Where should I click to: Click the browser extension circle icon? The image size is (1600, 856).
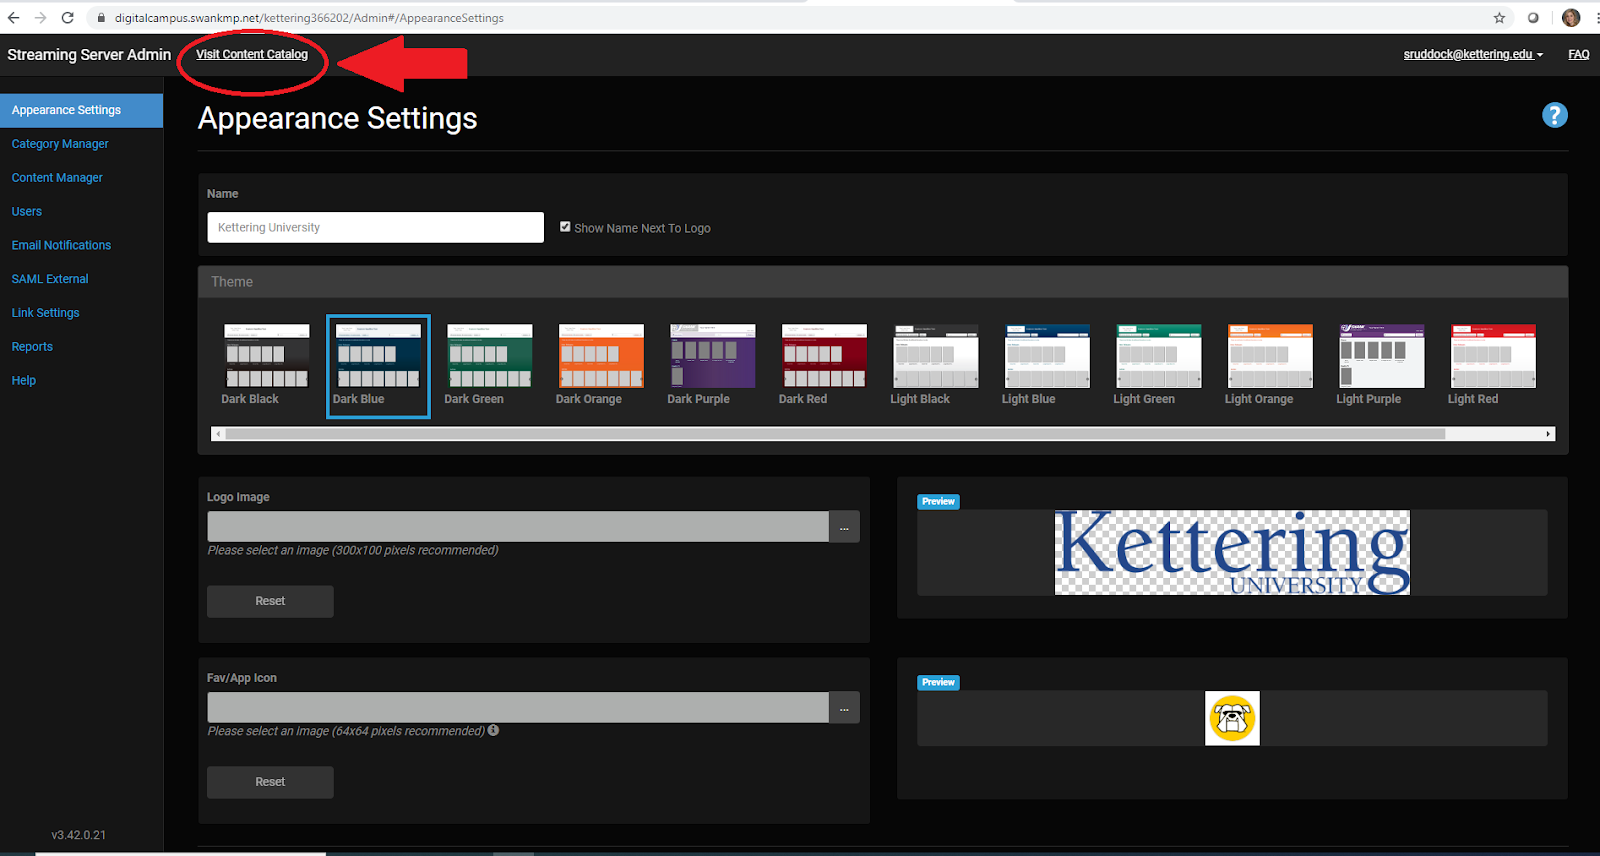(x=1533, y=18)
